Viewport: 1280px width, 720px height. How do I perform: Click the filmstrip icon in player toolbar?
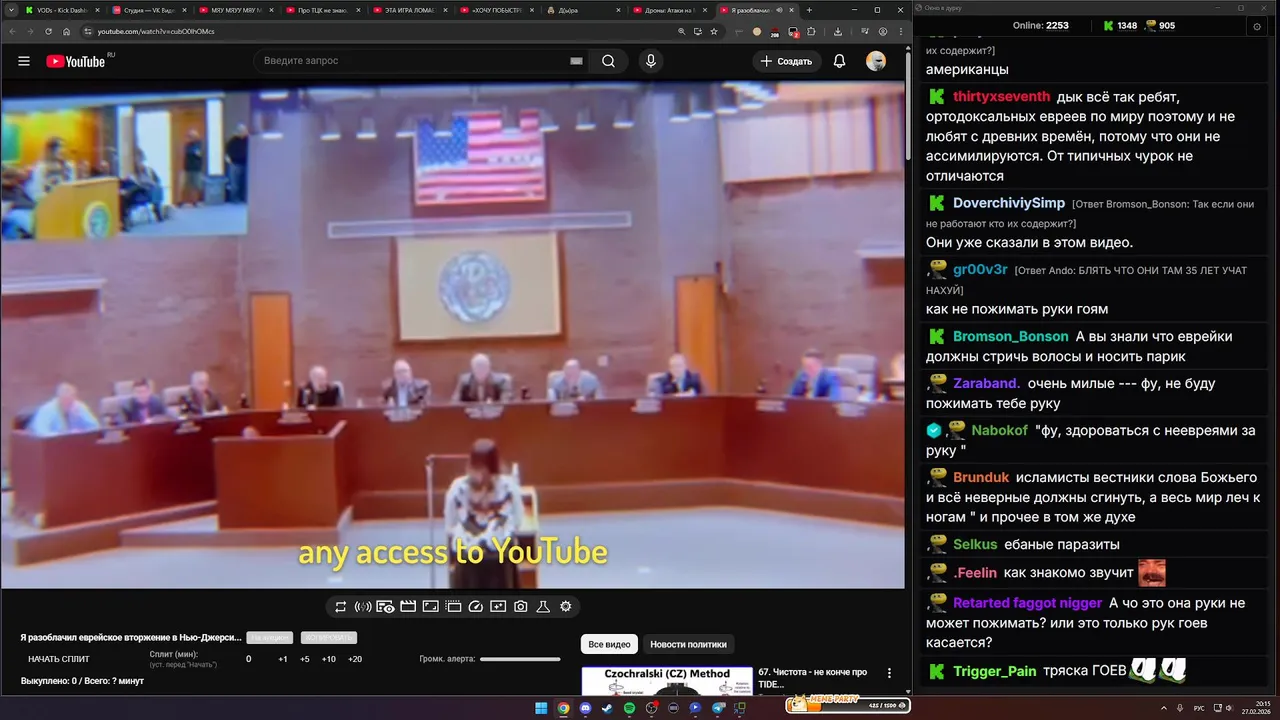[453, 606]
